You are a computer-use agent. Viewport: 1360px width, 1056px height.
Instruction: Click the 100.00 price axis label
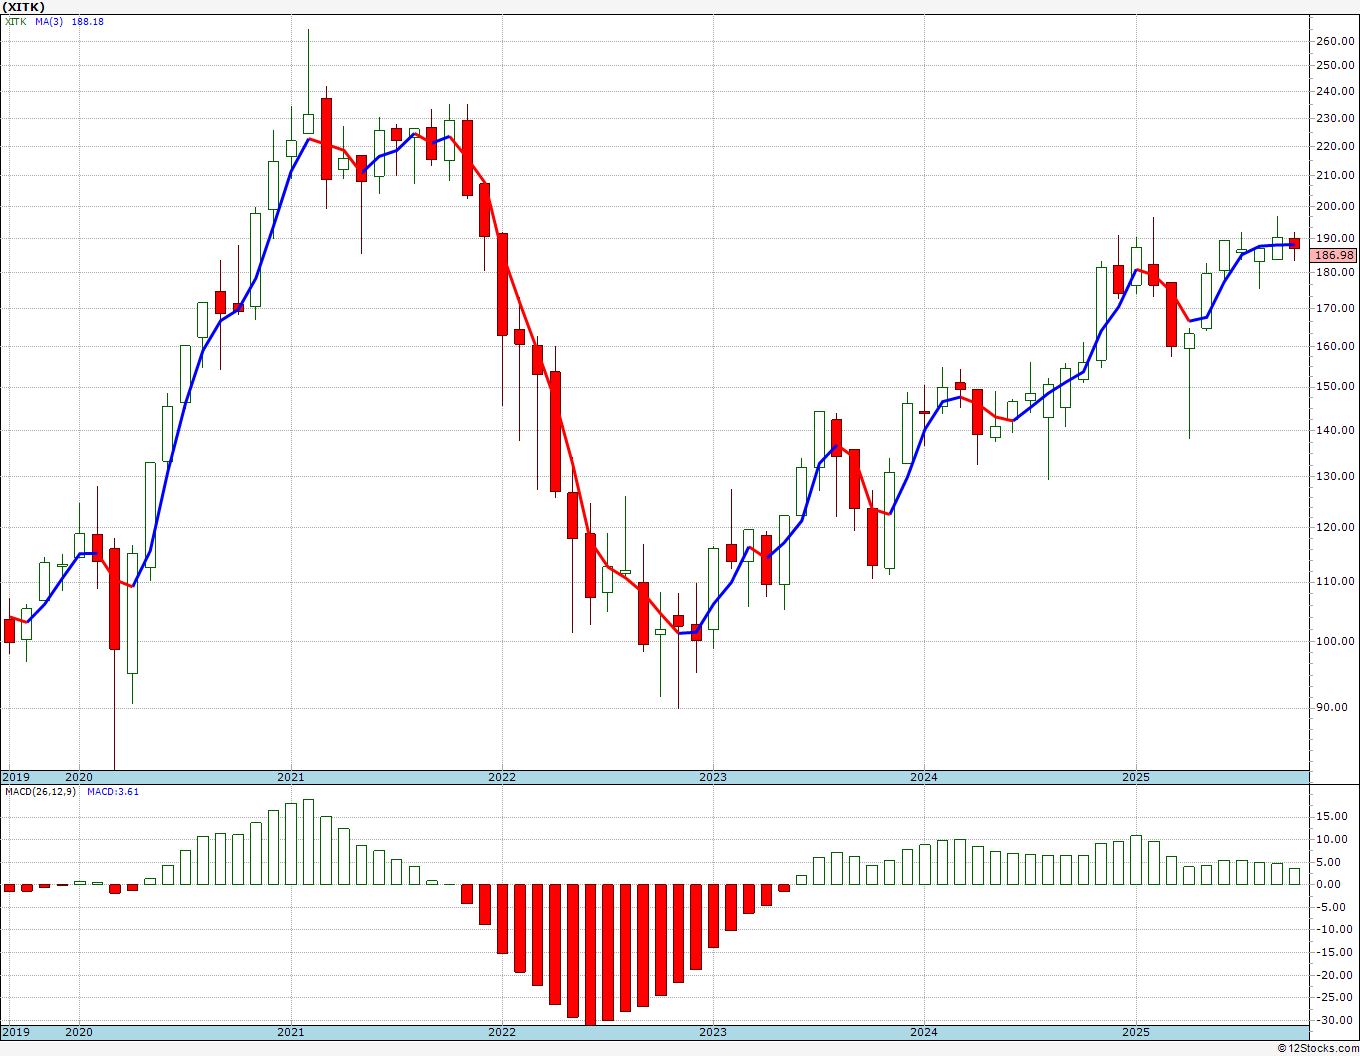tap(1336, 642)
